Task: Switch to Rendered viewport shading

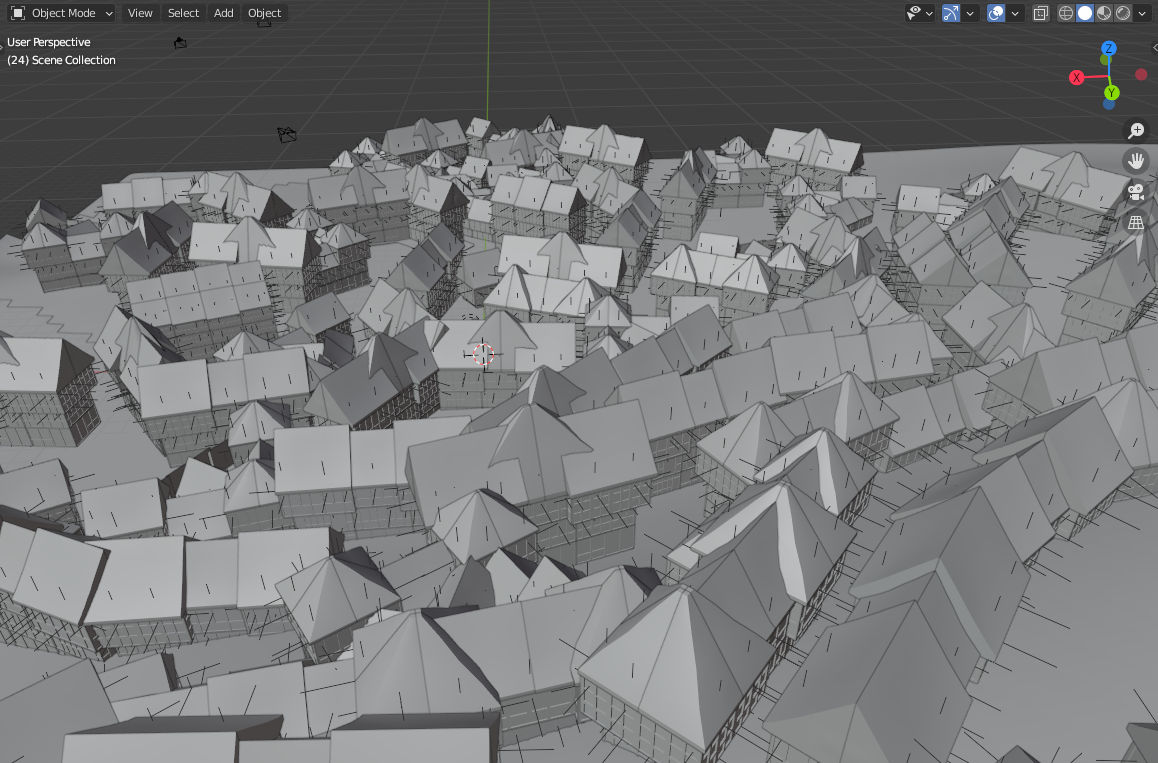Action: 1123,13
